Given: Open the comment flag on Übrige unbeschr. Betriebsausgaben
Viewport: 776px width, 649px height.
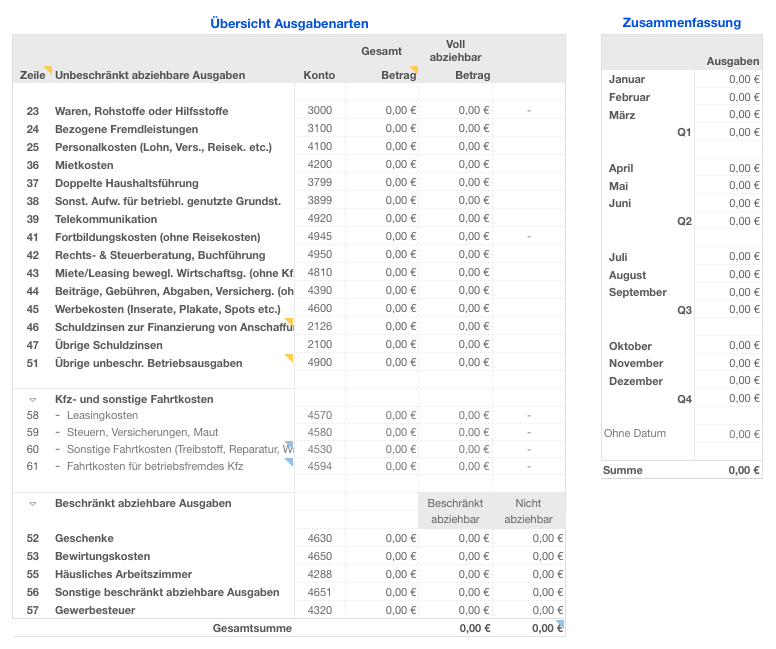Looking at the screenshot, I should coord(289,358).
